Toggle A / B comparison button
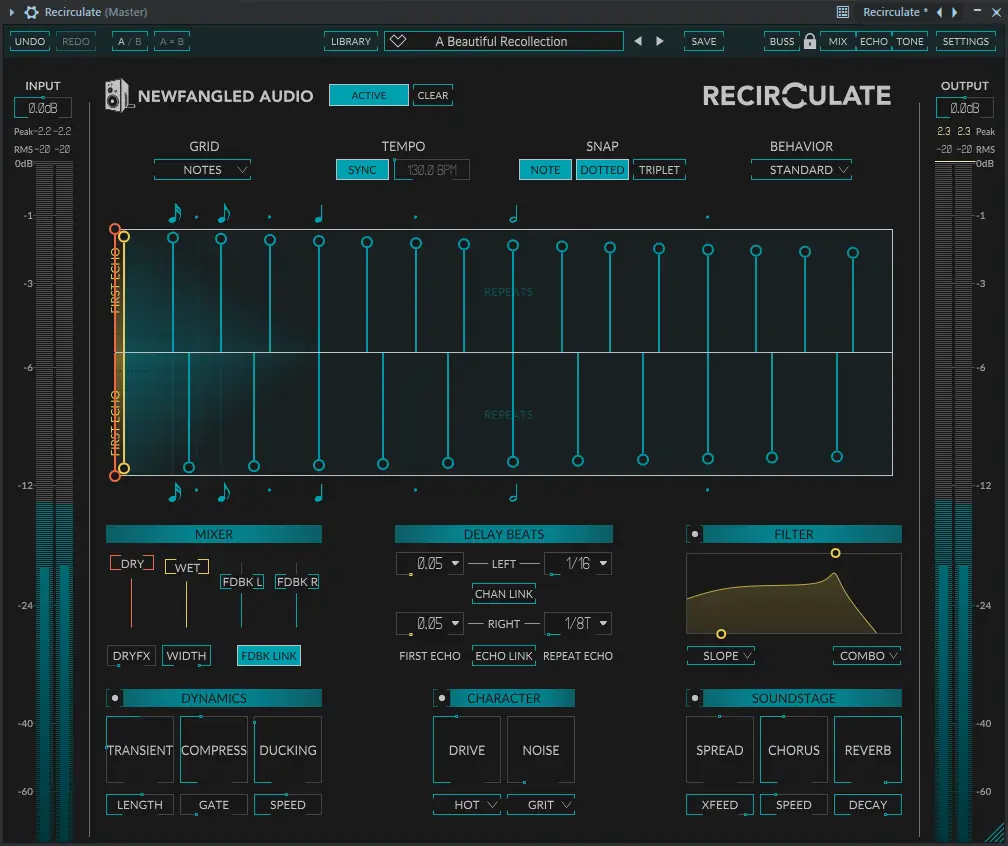The image size is (1008, 846). click(x=129, y=41)
